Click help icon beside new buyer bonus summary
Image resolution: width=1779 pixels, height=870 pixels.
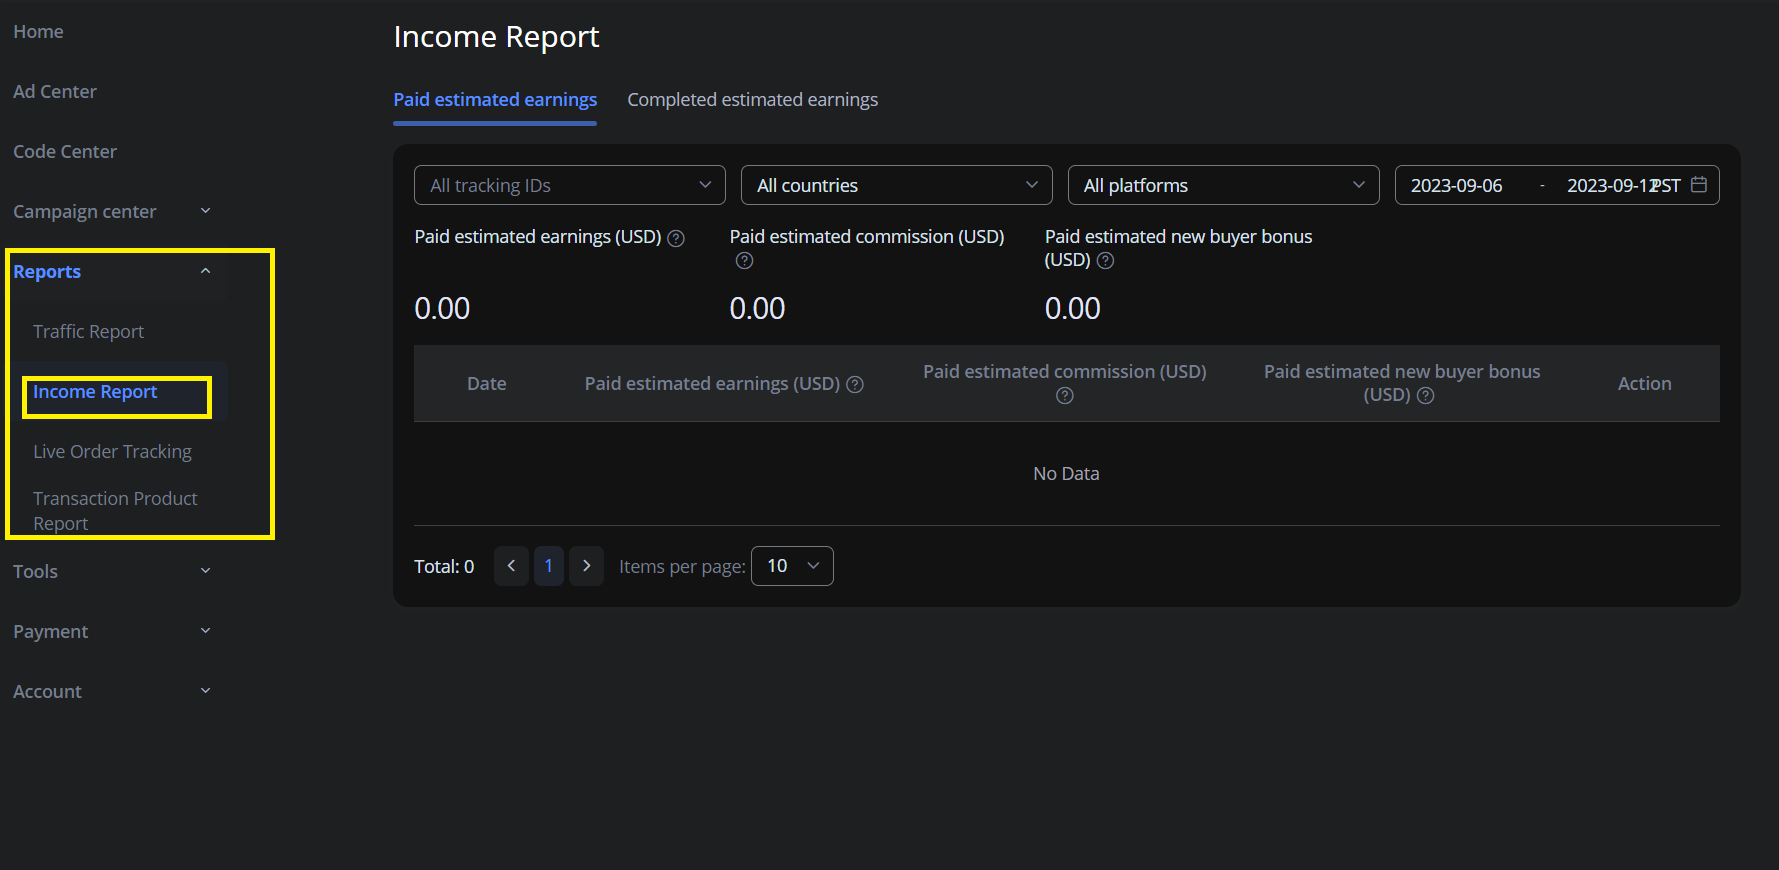point(1105,261)
